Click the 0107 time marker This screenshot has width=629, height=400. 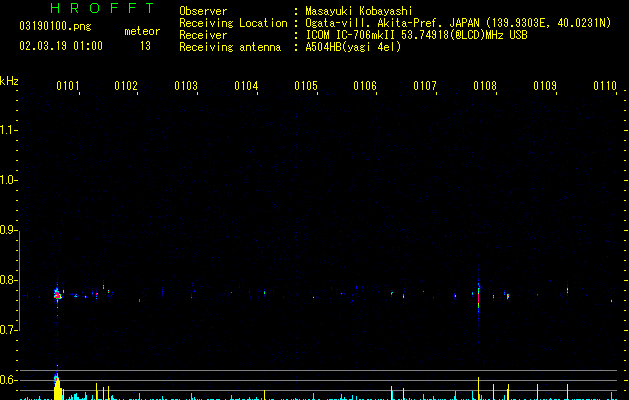click(x=425, y=86)
